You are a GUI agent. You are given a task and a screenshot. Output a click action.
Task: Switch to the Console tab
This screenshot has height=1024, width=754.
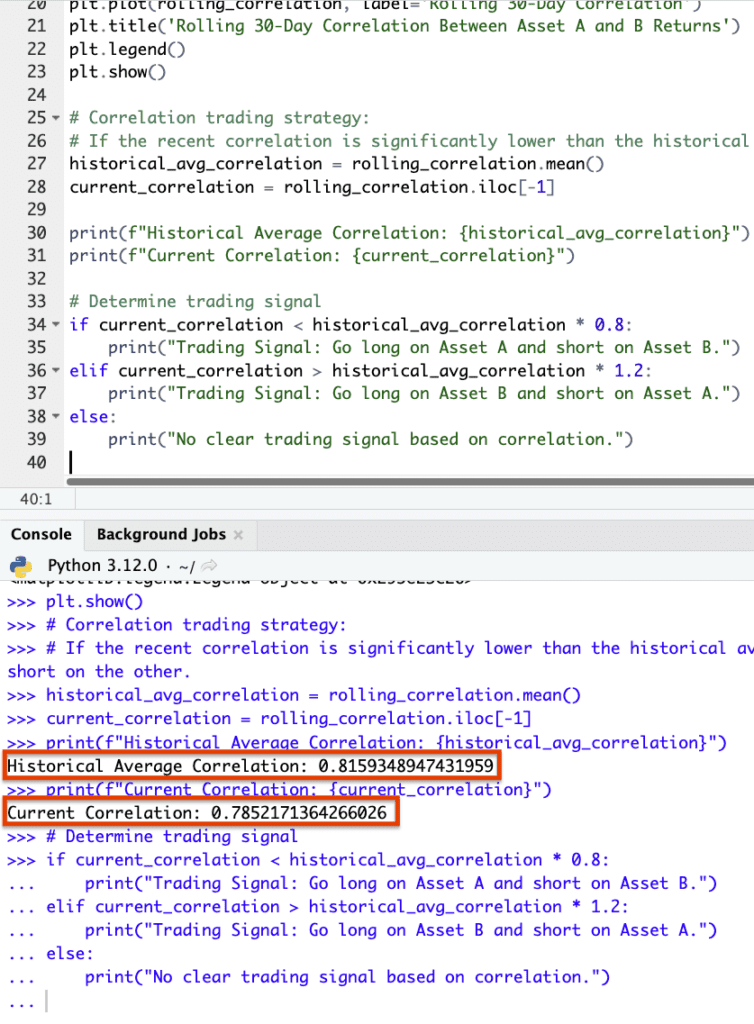(x=41, y=534)
